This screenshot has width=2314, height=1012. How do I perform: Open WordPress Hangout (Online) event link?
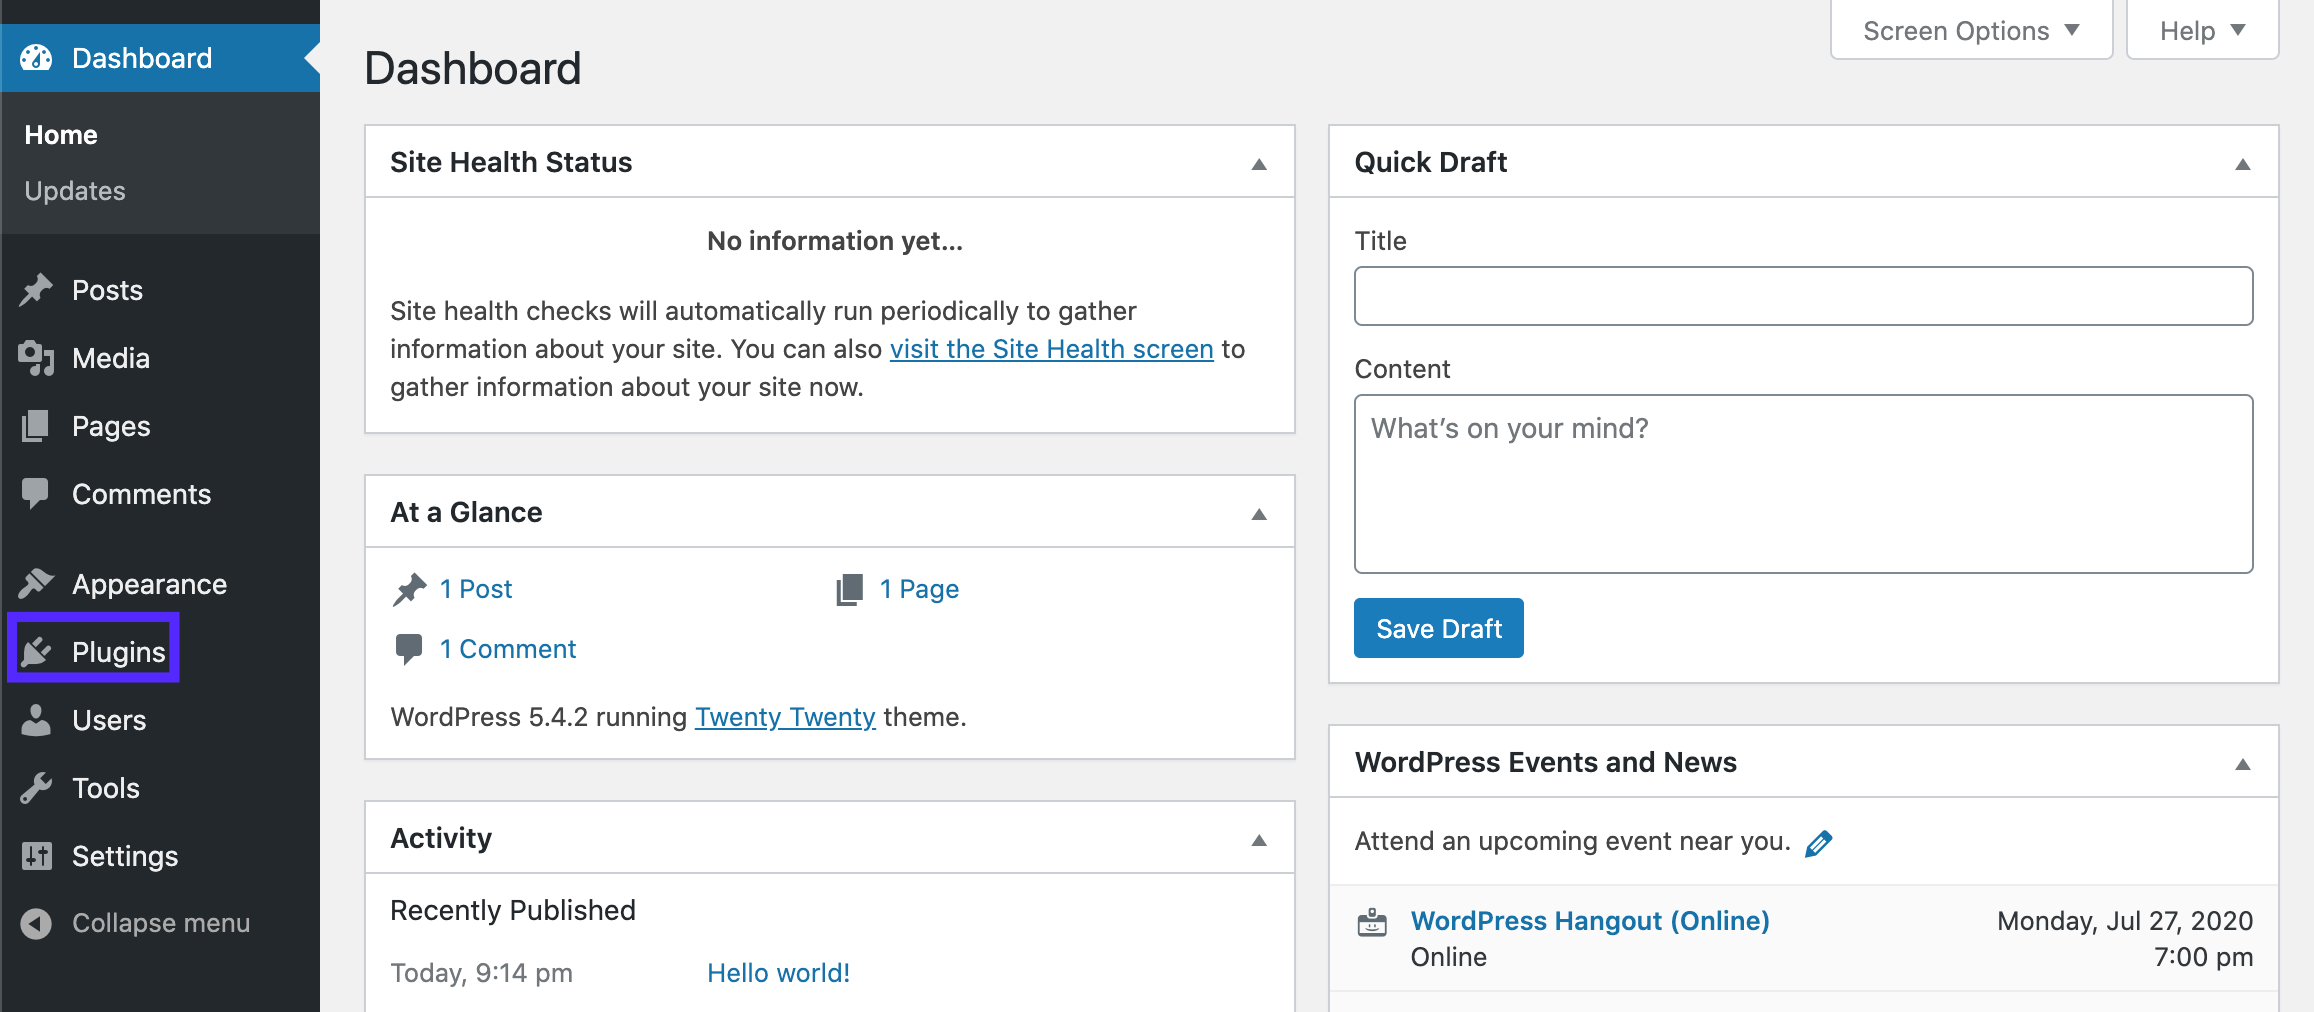tap(1590, 921)
